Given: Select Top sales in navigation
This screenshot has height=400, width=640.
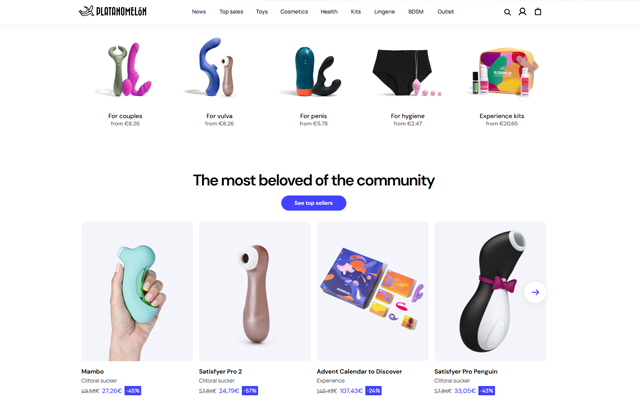Looking at the screenshot, I should [x=231, y=12].
